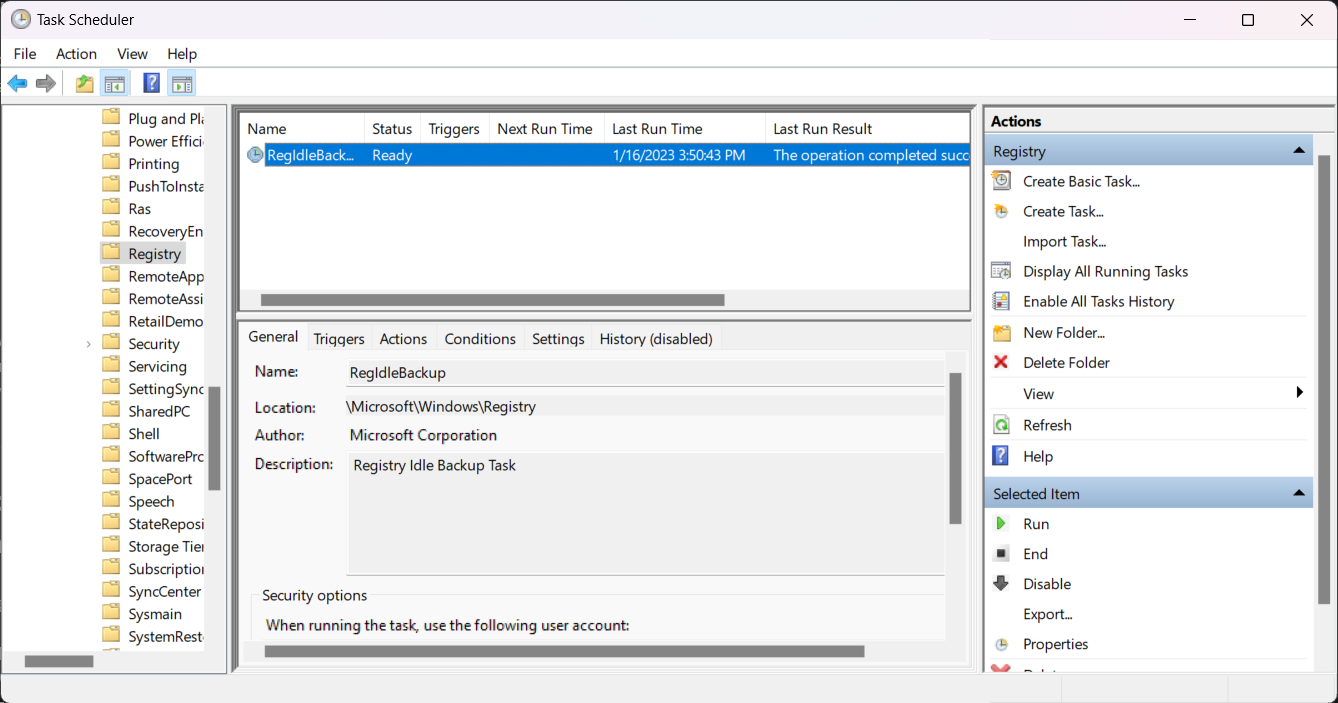Open the Help menu in menu bar

coord(182,54)
